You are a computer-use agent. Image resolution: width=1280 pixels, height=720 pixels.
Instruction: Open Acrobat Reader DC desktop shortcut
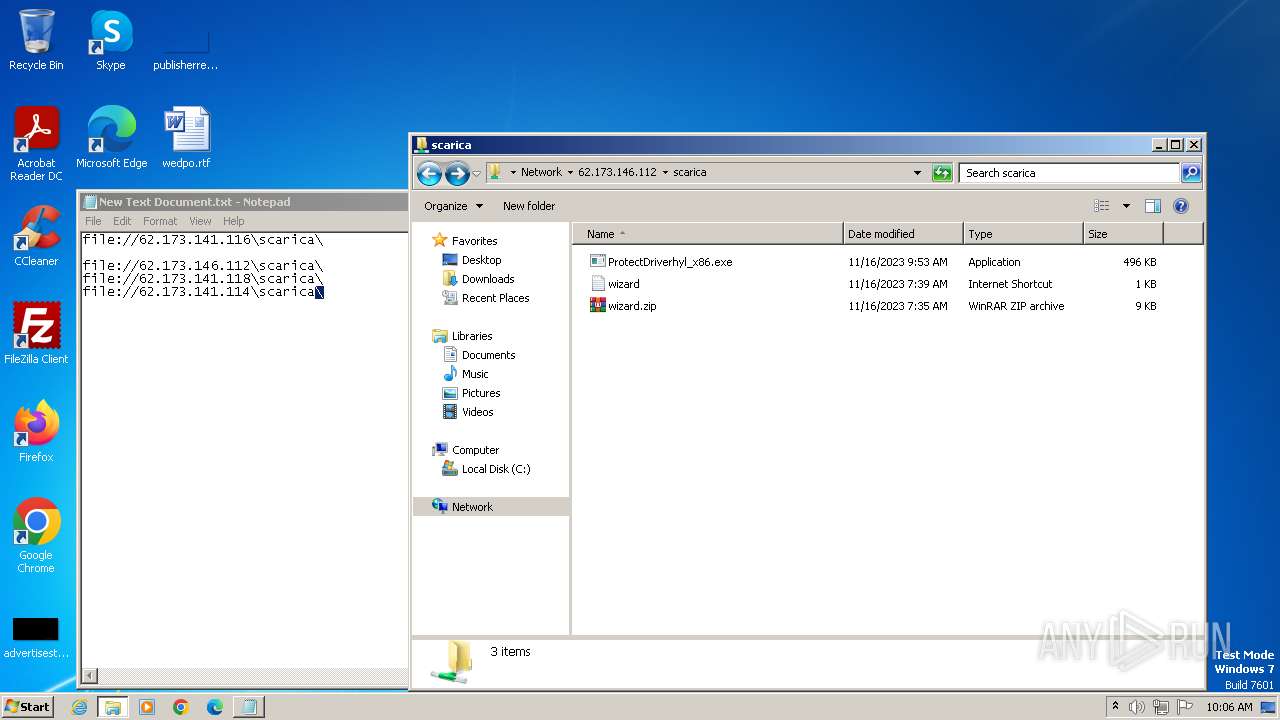coord(36,144)
